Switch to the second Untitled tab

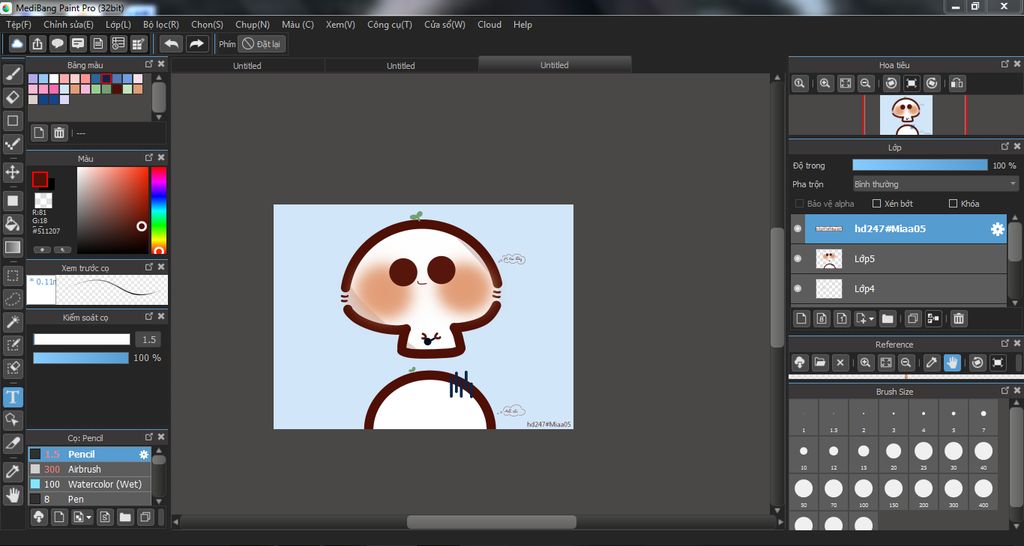click(401, 65)
